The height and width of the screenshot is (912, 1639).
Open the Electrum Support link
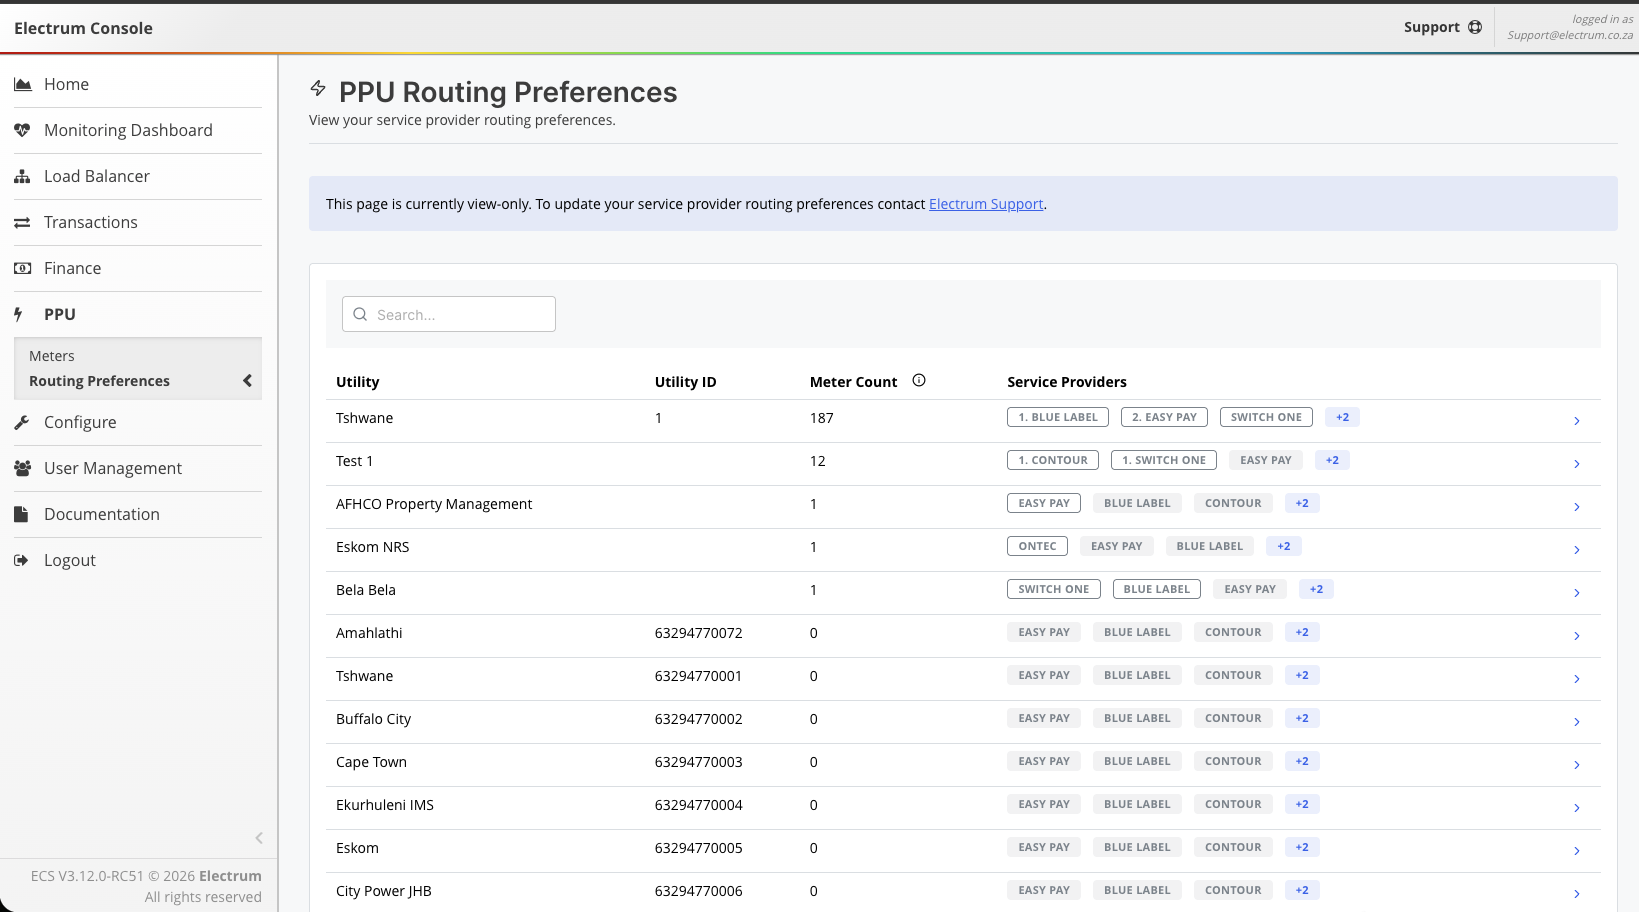(985, 204)
